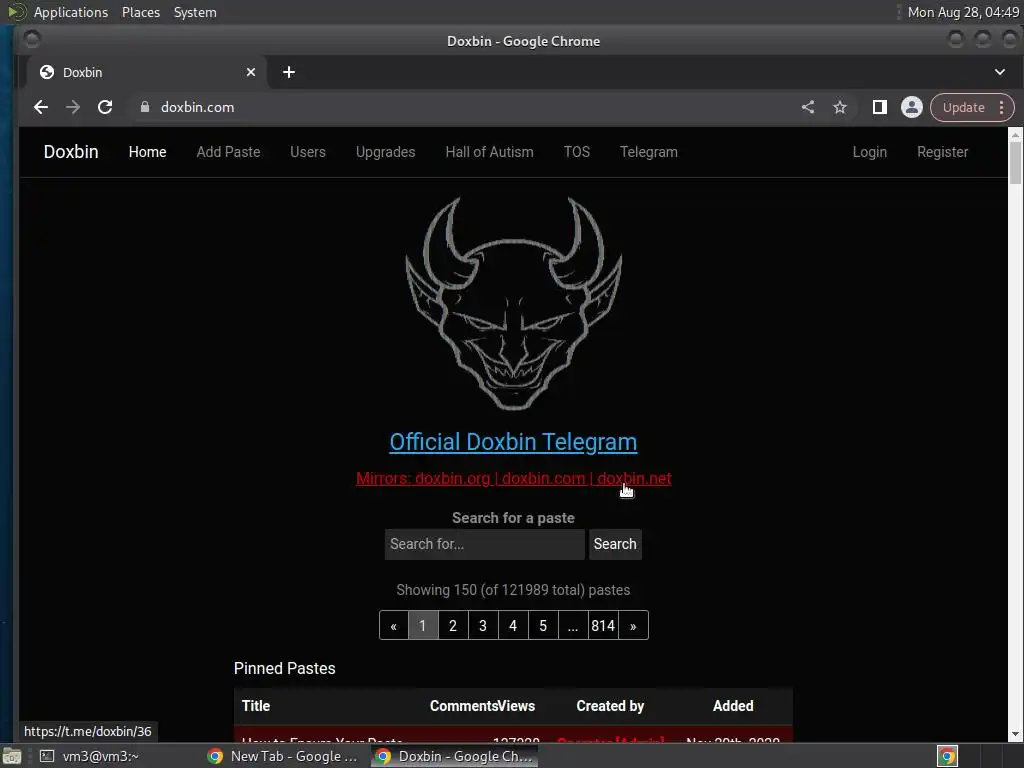Open the Upgrades nav item

coord(385,152)
